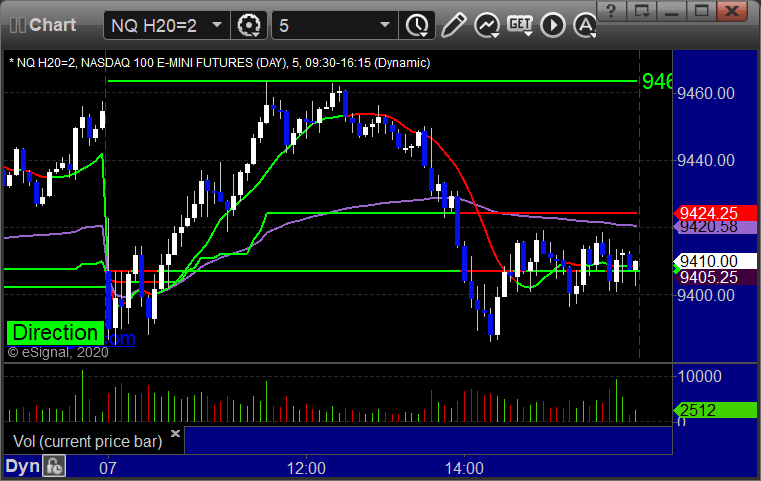Expand the NQ H20=2 symbol dropdown arrow

217,24
